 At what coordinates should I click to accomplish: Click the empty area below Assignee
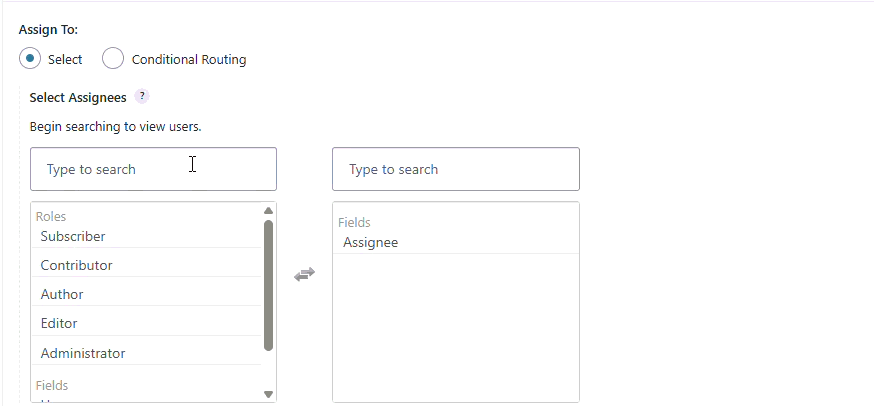tap(455, 330)
